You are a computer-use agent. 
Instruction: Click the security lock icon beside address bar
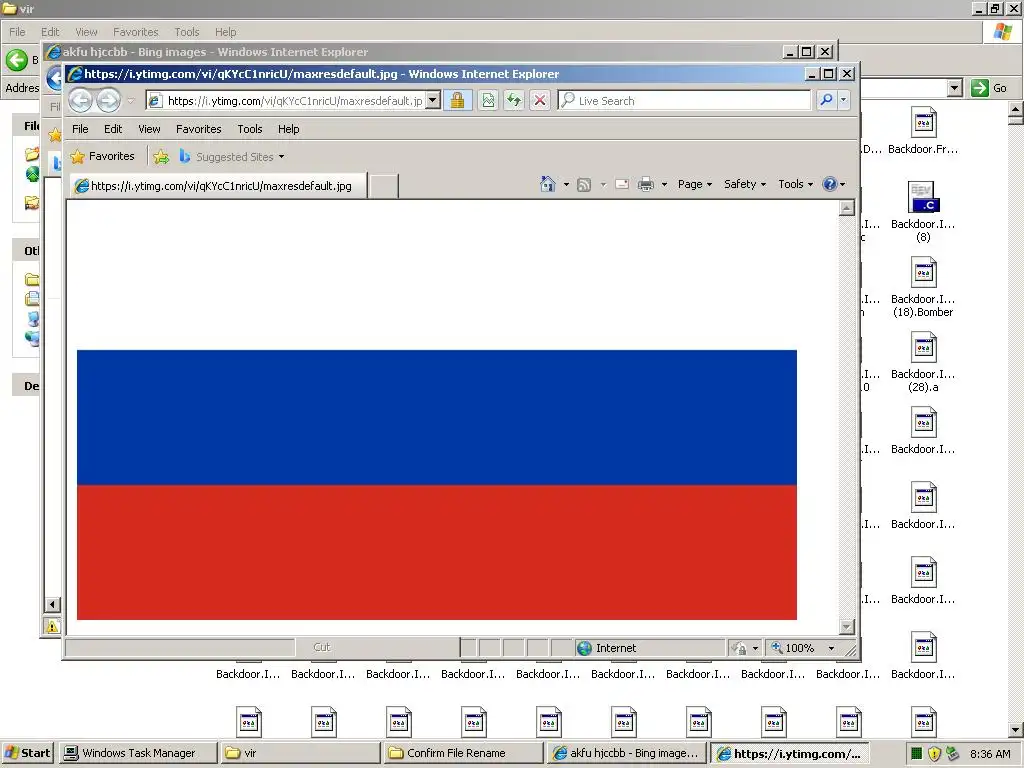click(457, 100)
